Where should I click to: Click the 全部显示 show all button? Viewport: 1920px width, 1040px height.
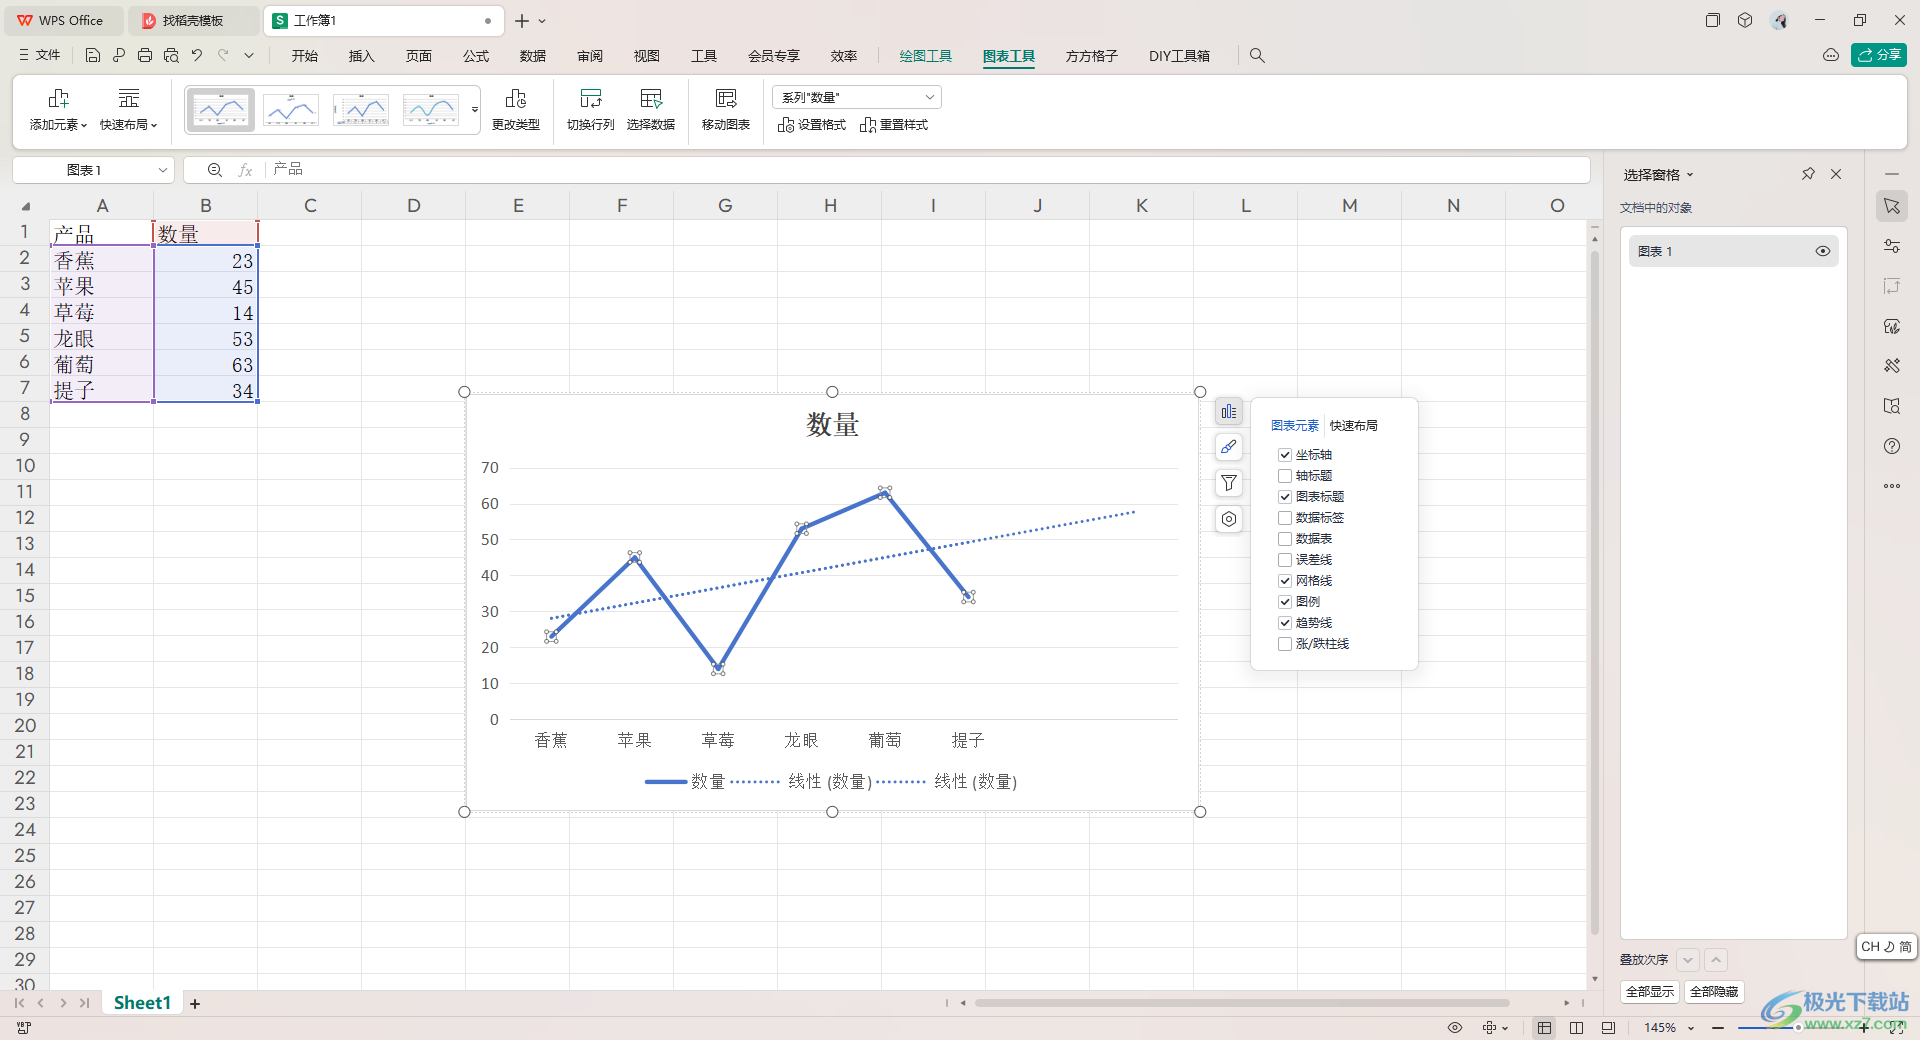click(x=1650, y=992)
